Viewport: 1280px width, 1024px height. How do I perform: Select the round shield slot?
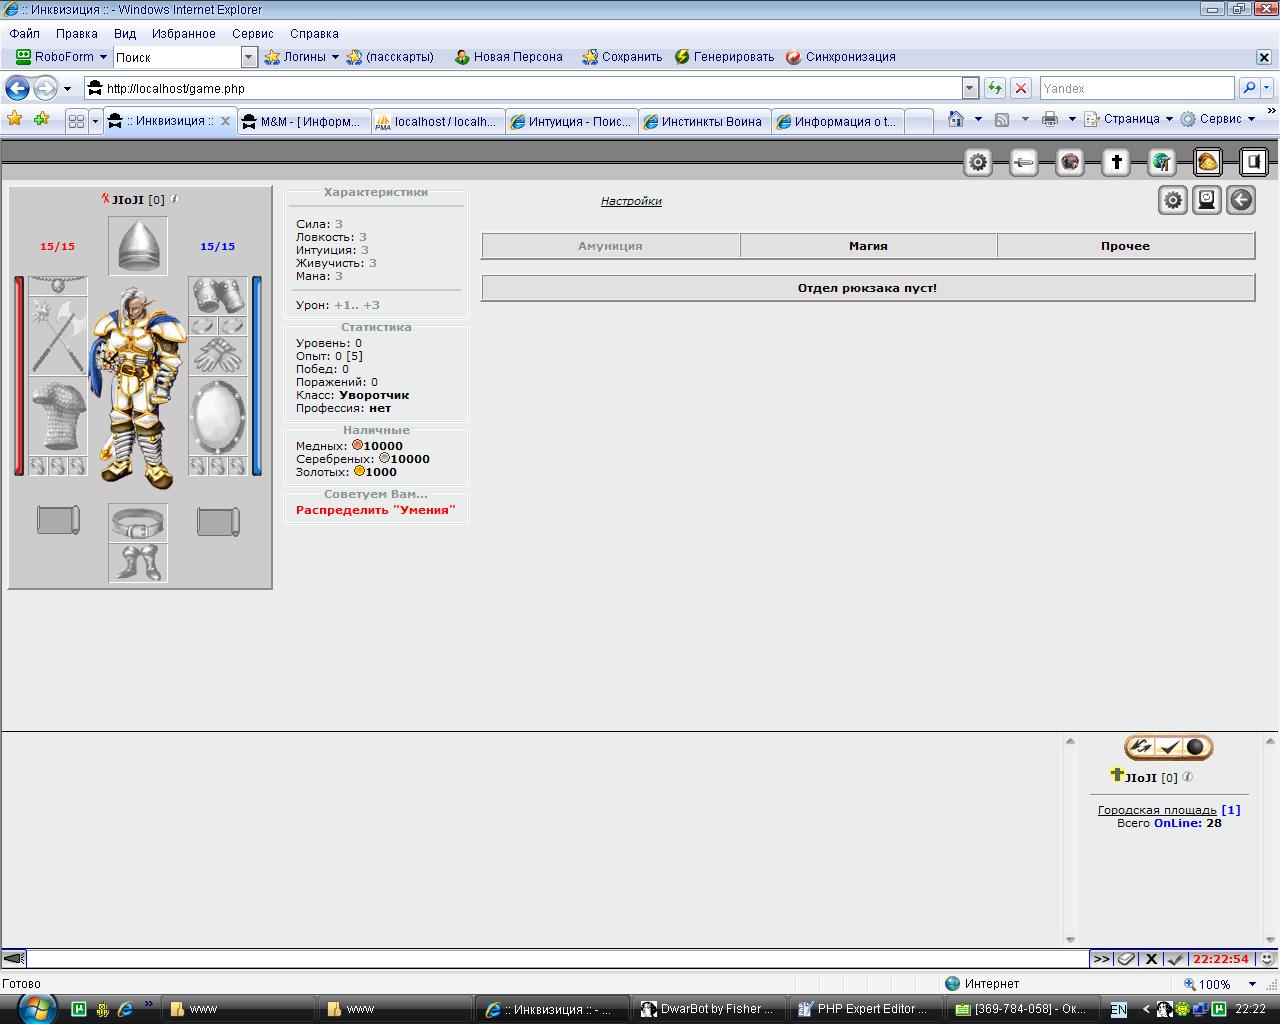218,416
